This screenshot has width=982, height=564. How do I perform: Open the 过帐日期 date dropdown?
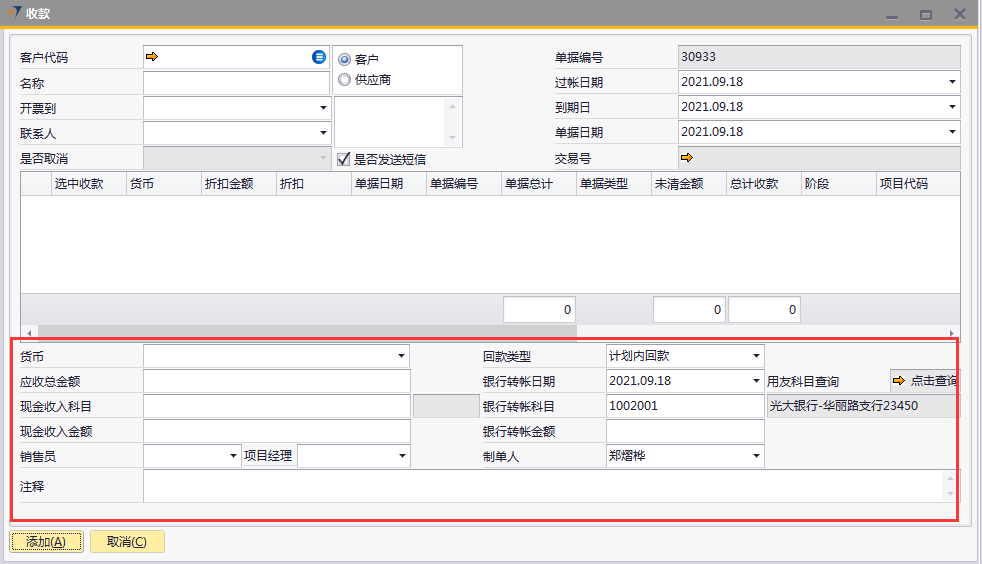(951, 82)
